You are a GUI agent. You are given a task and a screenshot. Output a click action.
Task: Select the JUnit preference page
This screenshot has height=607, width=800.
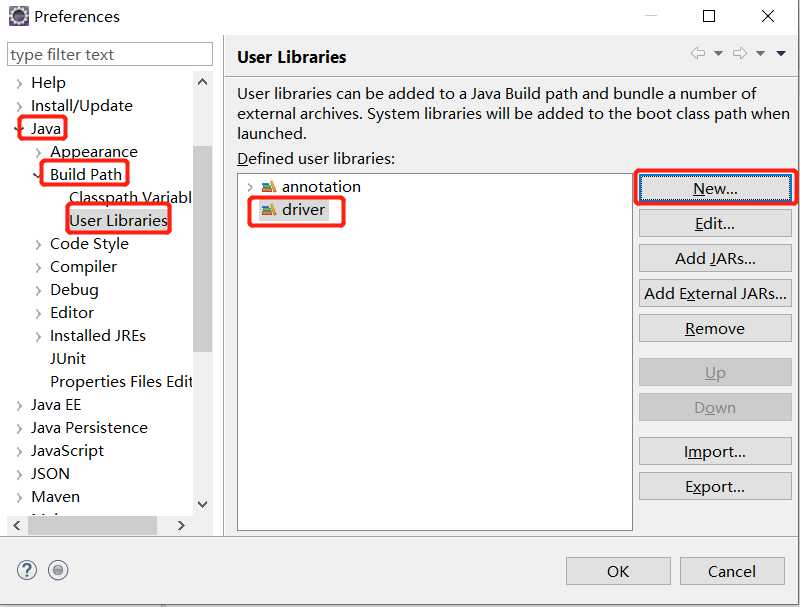tap(68, 359)
